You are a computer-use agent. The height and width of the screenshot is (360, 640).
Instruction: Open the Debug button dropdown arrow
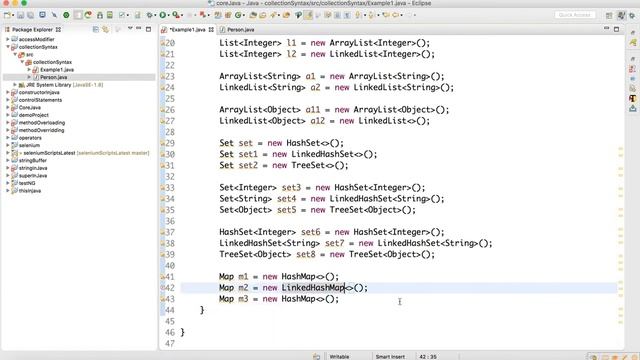[156, 16]
